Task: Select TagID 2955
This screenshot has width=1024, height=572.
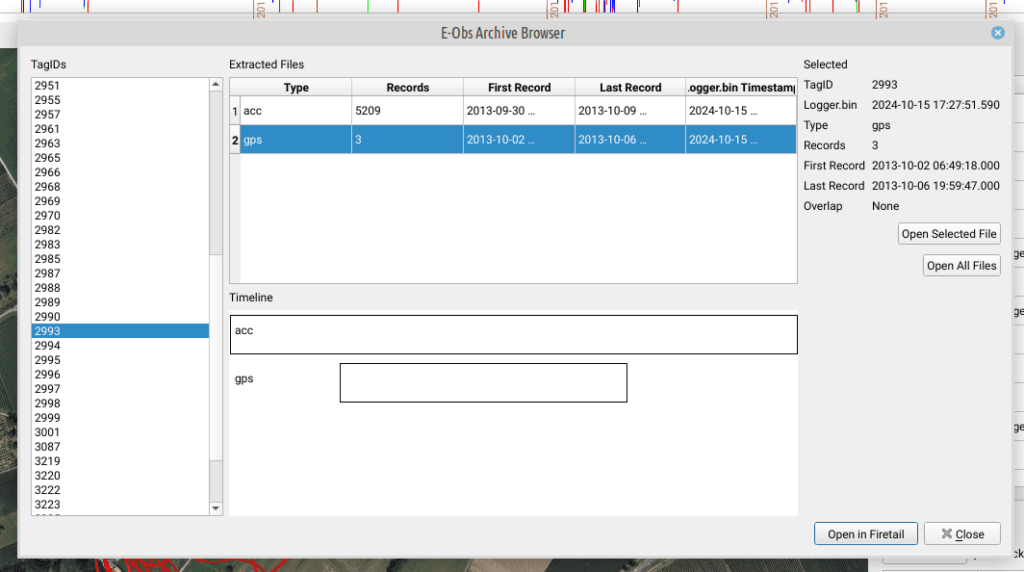Action: pyautogui.click(x=120, y=100)
